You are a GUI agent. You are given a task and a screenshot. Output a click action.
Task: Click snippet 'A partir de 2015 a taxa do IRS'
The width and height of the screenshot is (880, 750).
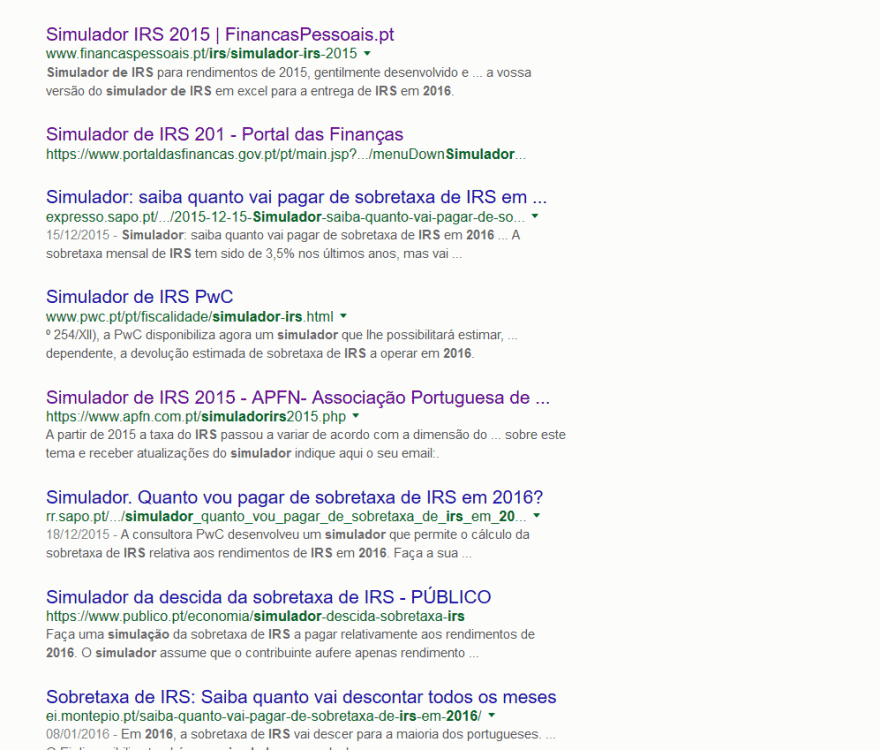tap(306, 444)
